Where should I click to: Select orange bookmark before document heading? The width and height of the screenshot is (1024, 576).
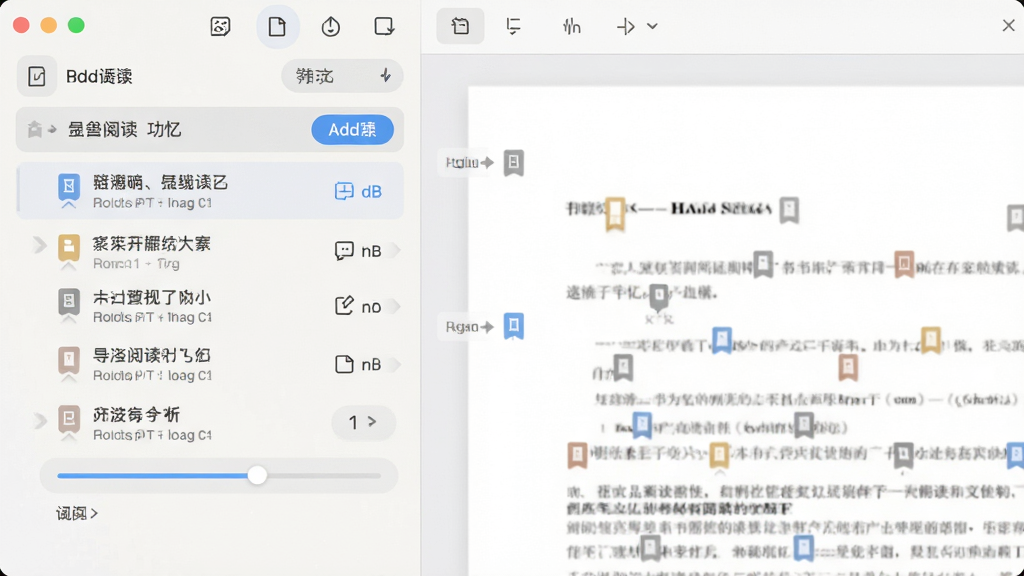pos(615,214)
